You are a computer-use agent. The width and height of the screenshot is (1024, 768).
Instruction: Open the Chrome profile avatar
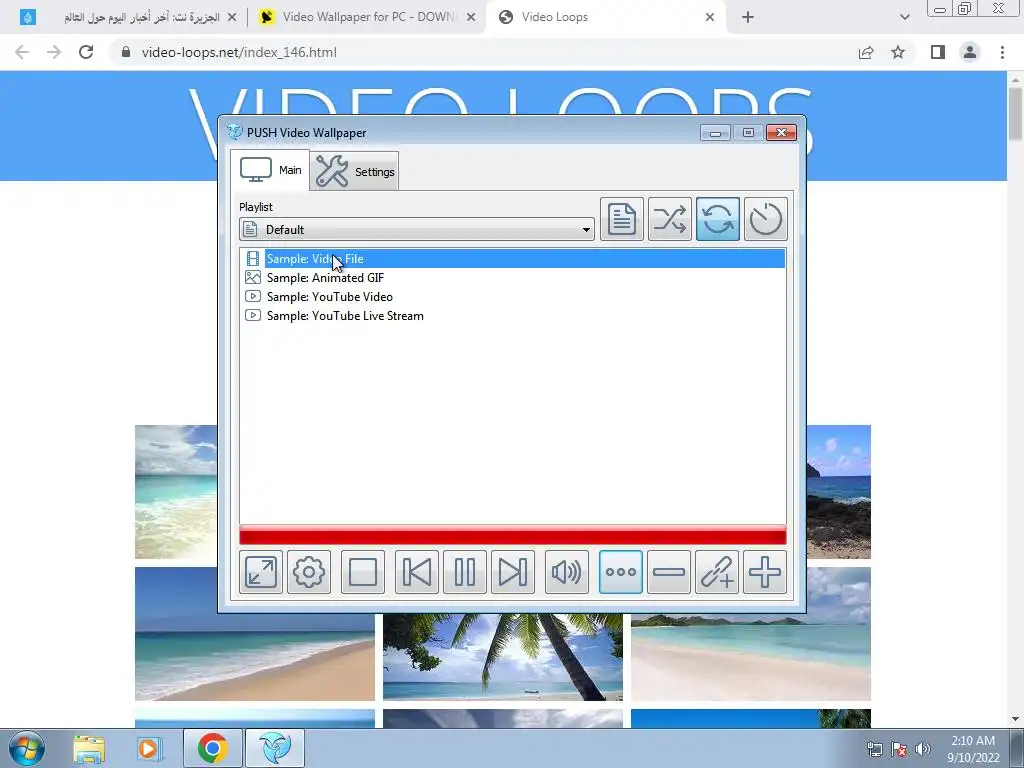pyautogui.click(x=970, y=52)
